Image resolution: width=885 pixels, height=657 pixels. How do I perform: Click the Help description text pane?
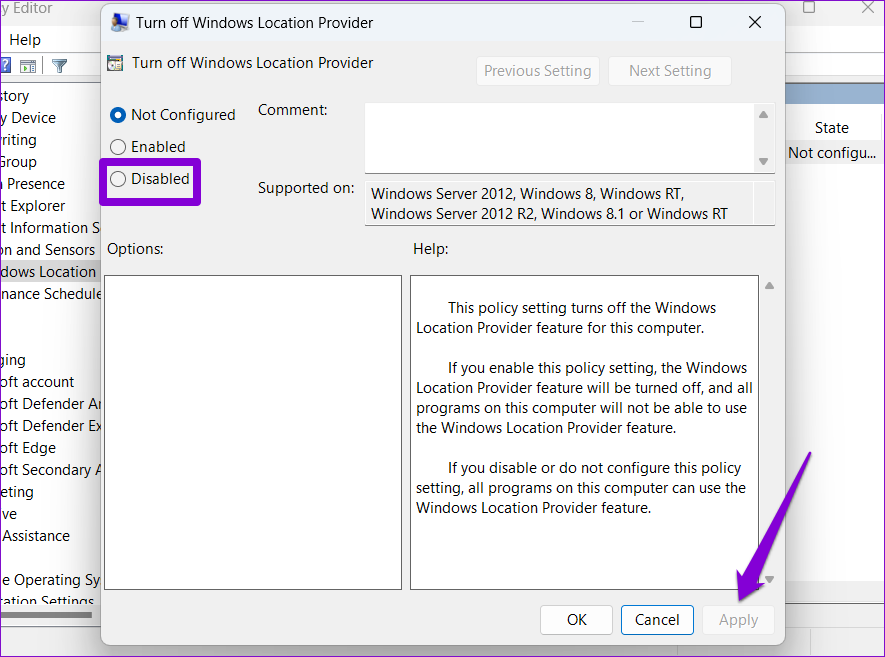point(584,432)
